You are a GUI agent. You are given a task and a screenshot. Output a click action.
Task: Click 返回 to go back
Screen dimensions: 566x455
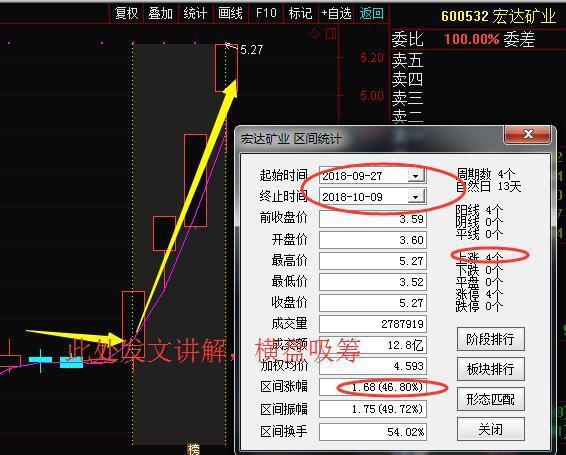pyautogui.click(x=371, y=14)
